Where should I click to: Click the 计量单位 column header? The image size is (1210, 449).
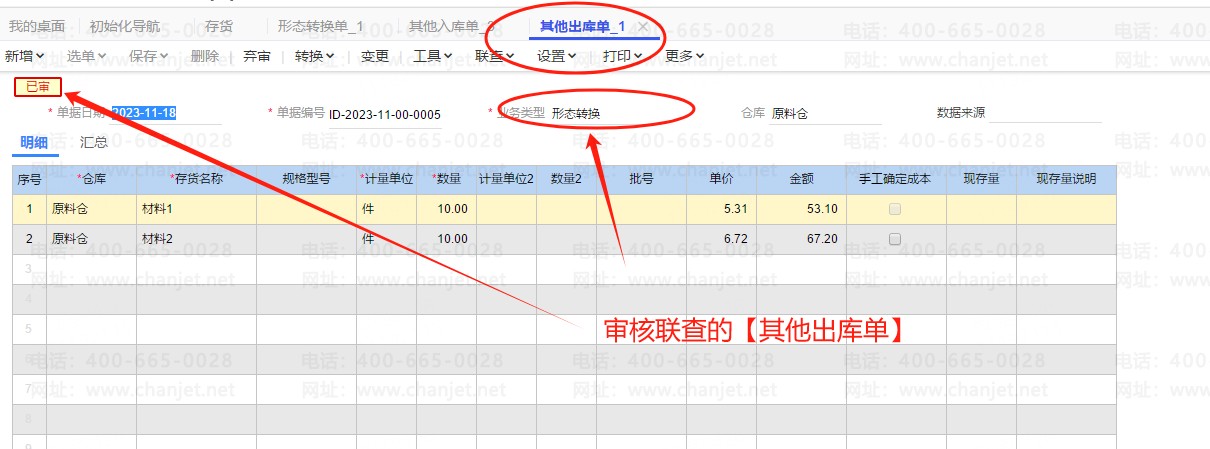point(386,179)
